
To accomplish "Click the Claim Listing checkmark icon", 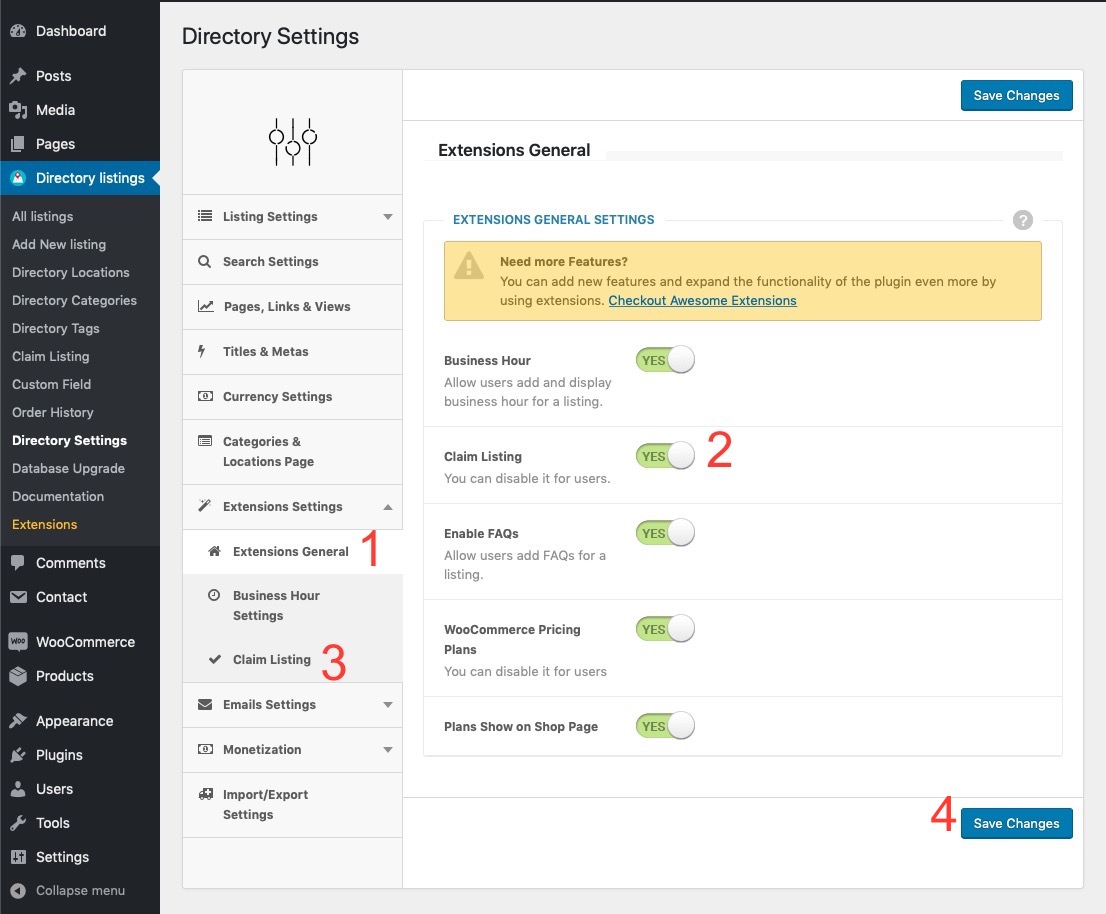I will pyautogui.click(x=215, y=659).
